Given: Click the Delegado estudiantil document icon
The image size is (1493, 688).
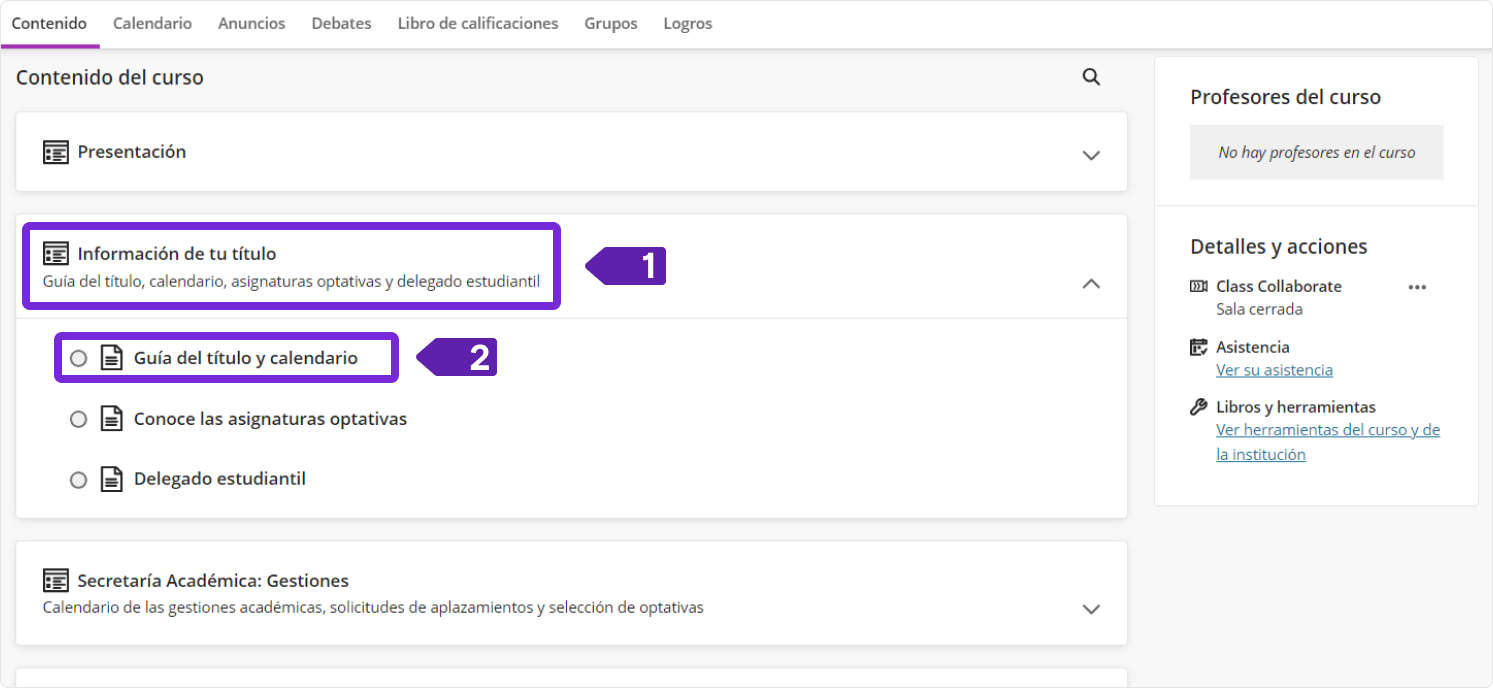Looking at the screenshot, I should 112,479.
